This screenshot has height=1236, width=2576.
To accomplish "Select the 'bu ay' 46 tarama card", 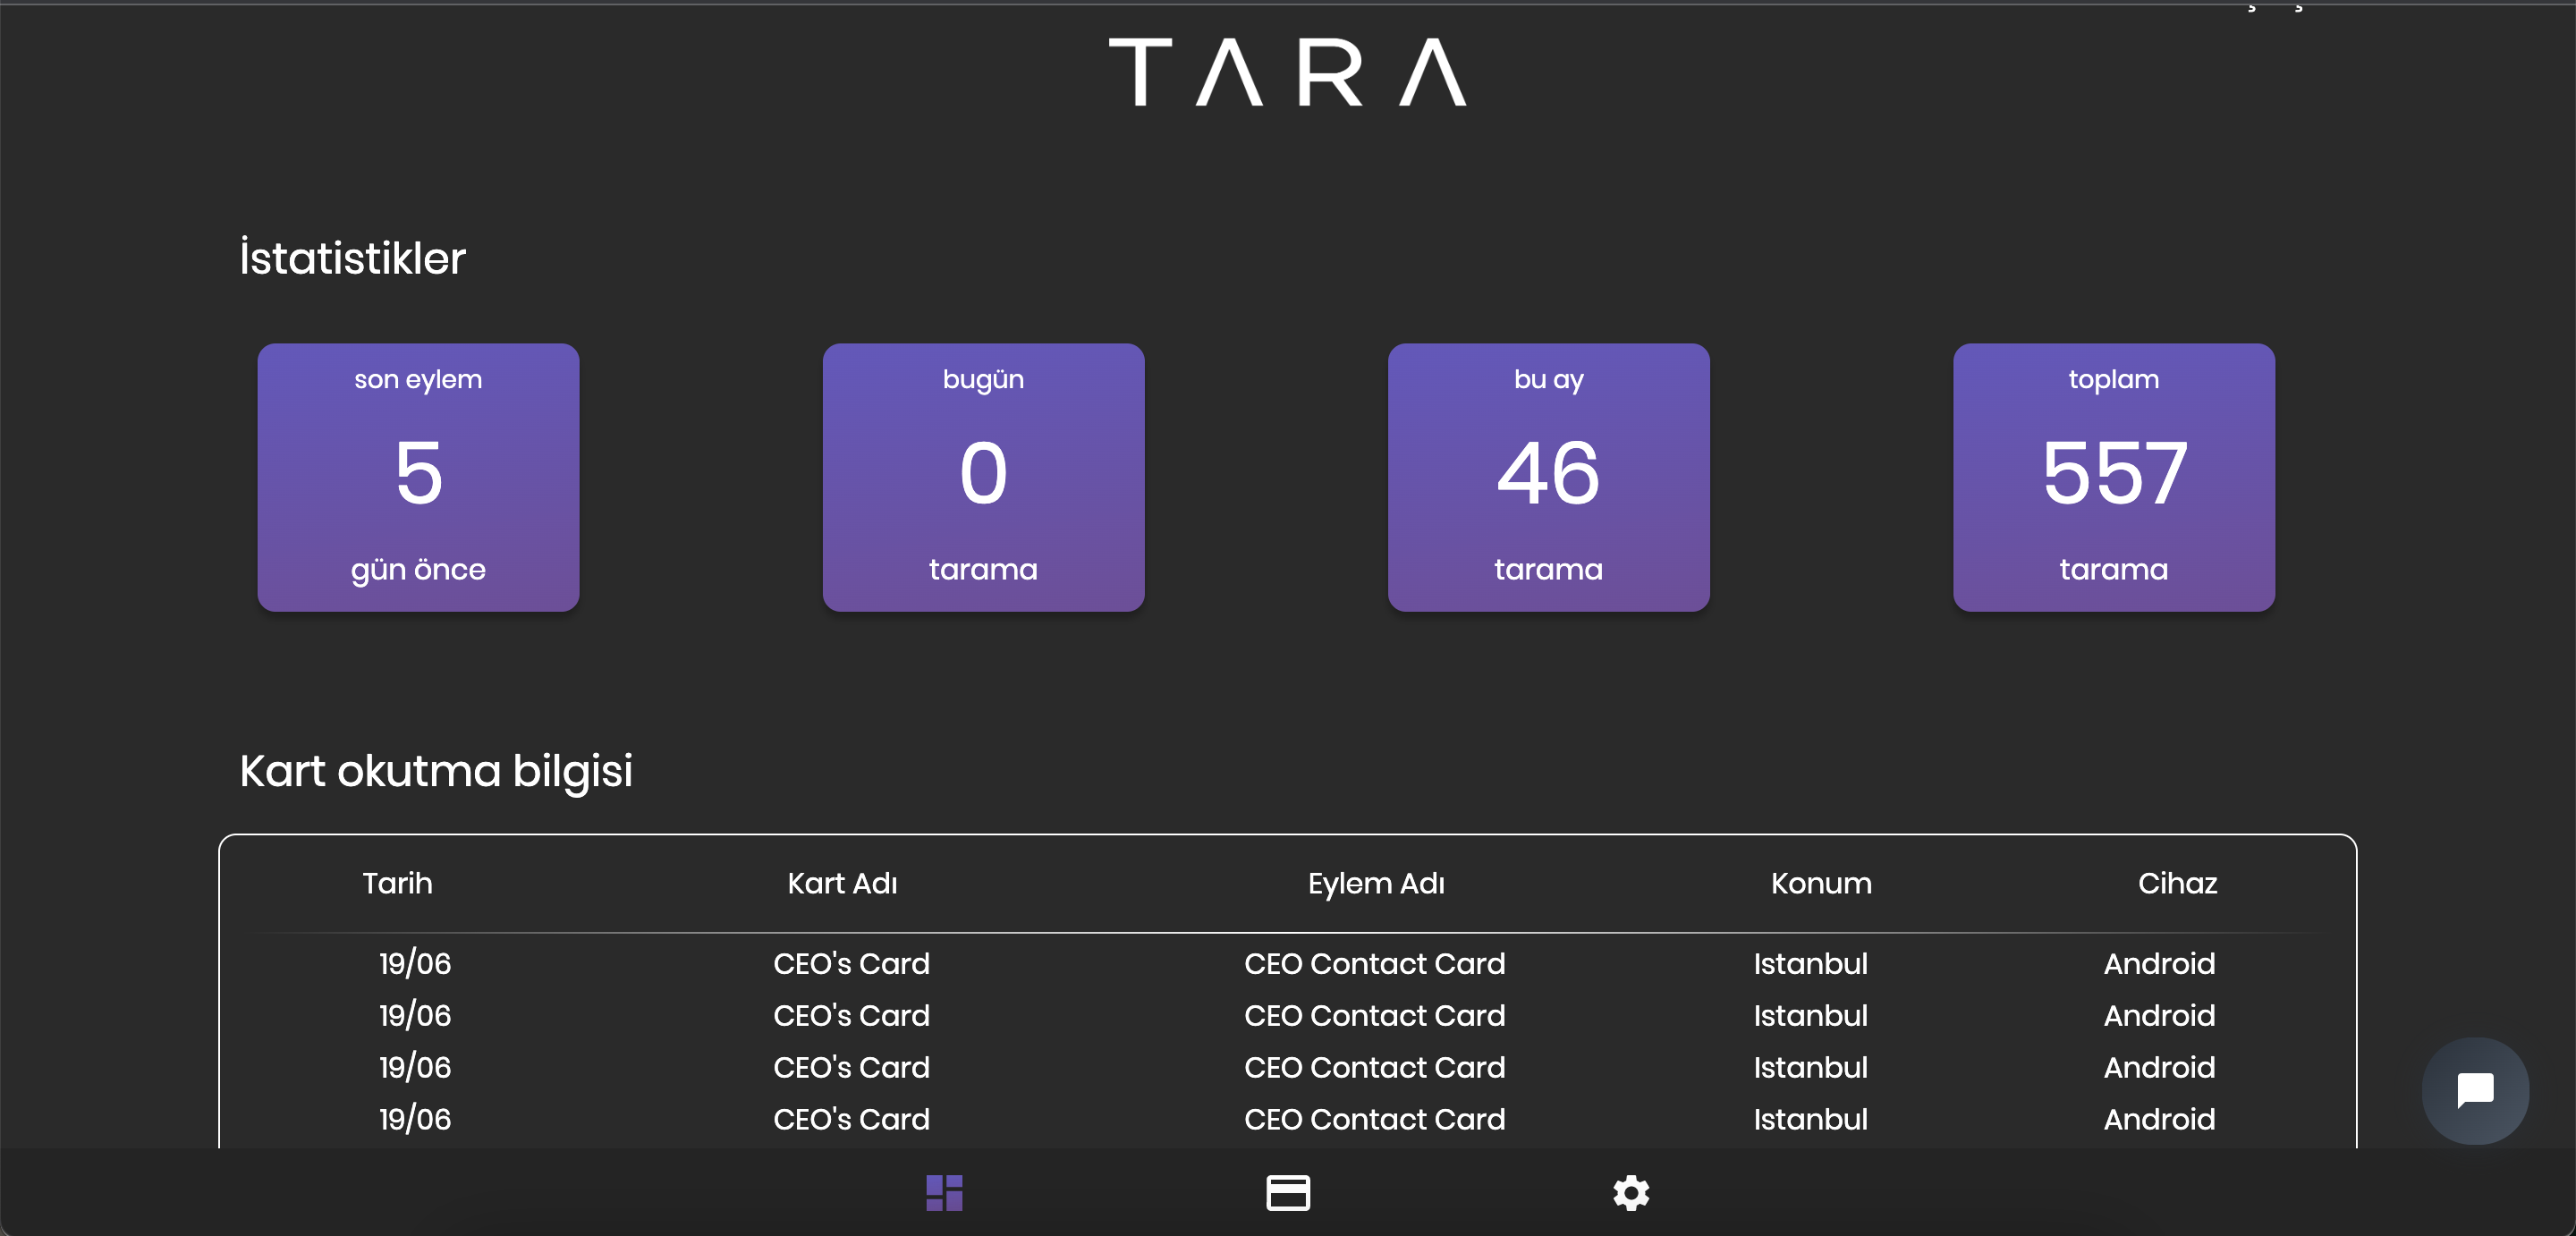I will pos(1548,477).
